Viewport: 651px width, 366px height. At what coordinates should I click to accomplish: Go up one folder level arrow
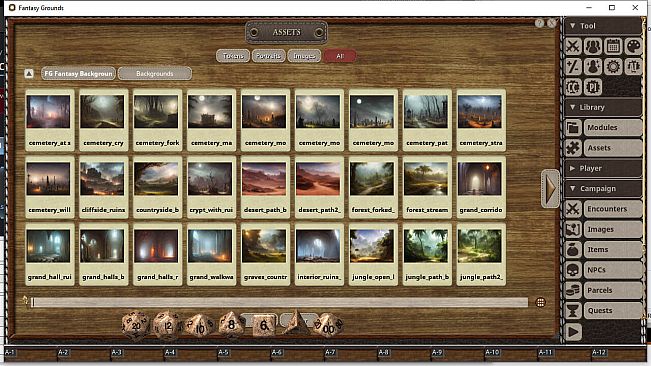tap(29, 73)
